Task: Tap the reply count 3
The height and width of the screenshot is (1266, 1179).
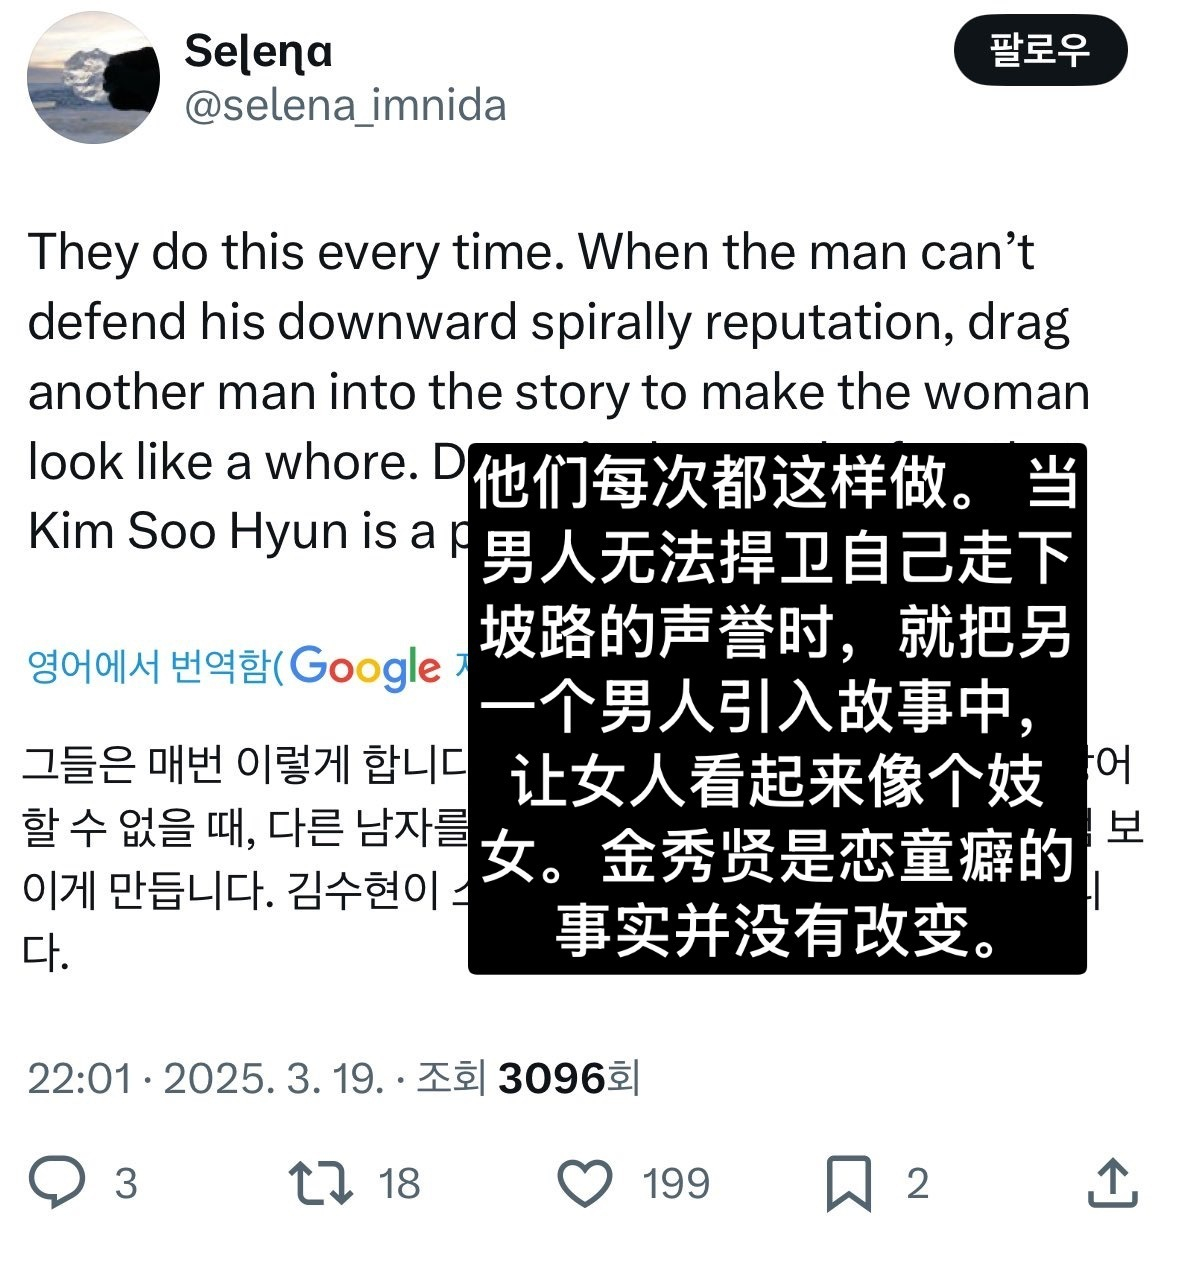Action: click(125, 1184)
